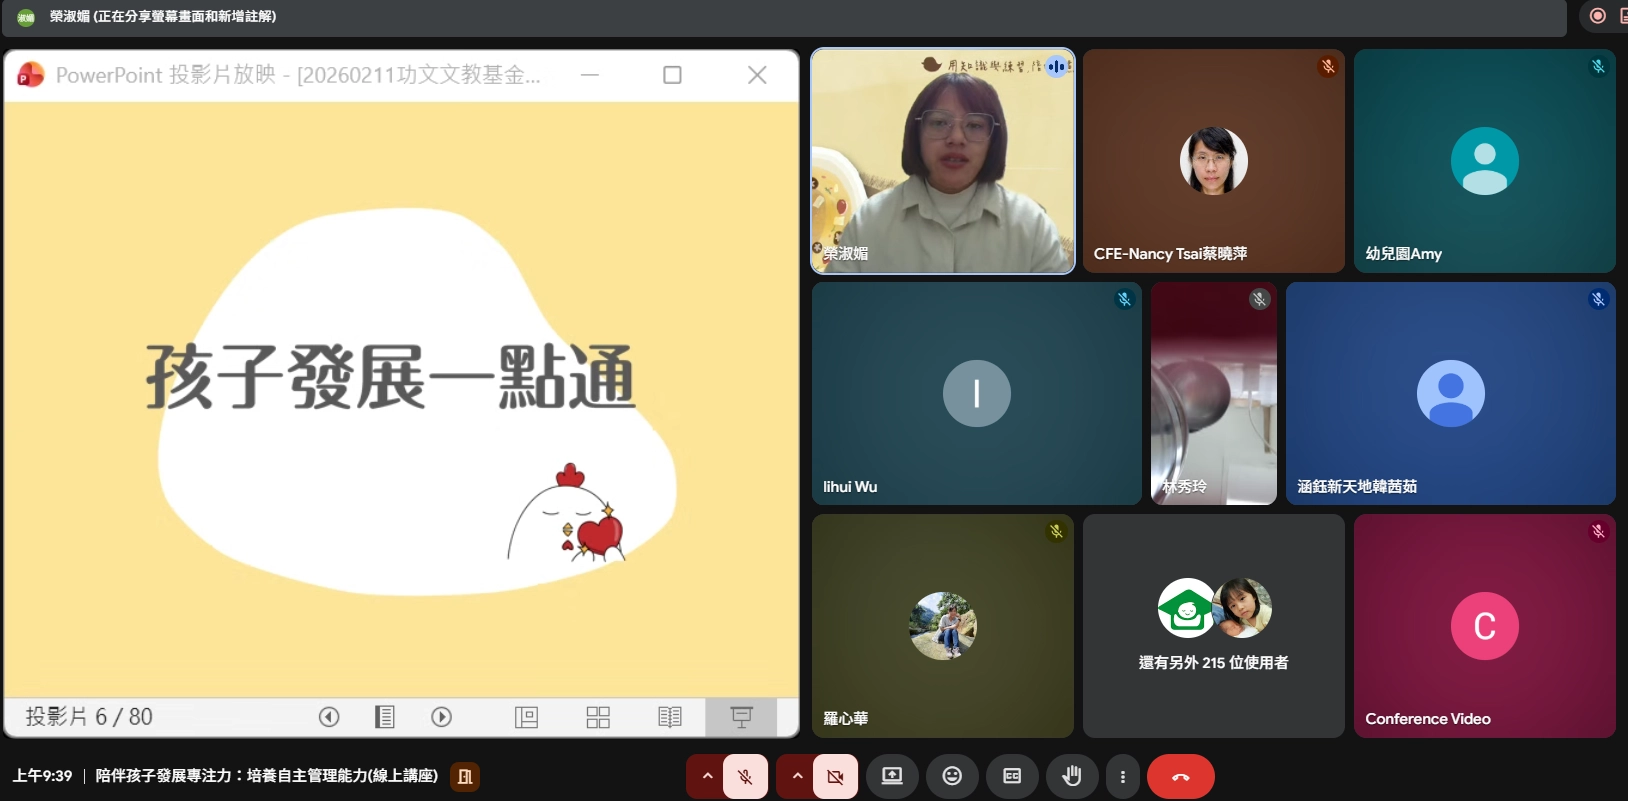Turn on the camera
Viewport: 1628px width, 801px height.
835,776
